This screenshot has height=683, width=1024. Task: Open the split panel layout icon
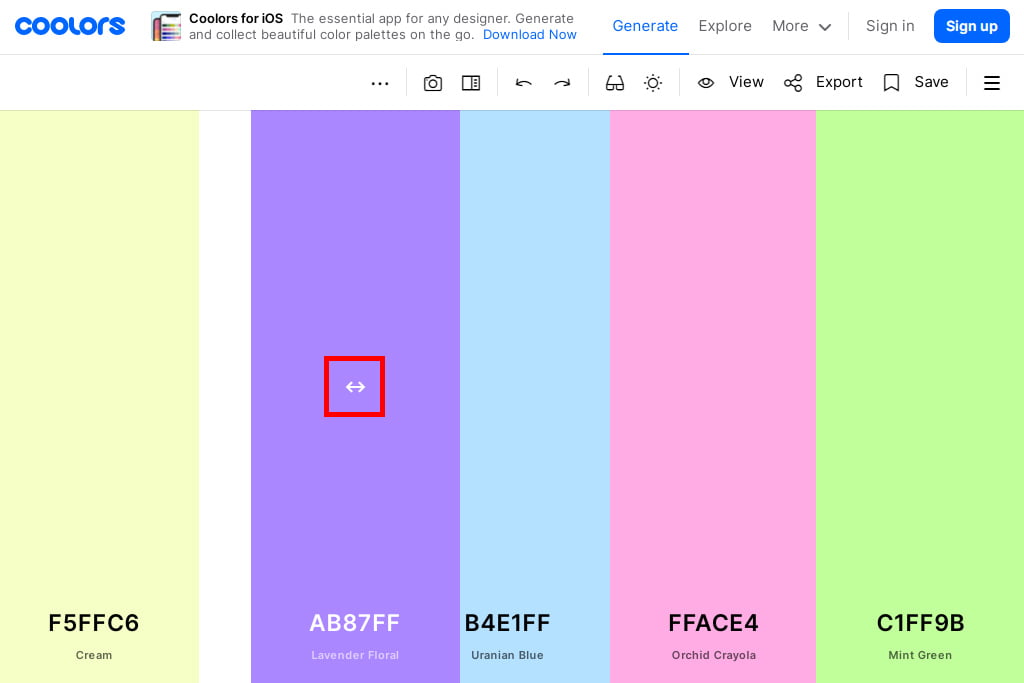[471, 83]
